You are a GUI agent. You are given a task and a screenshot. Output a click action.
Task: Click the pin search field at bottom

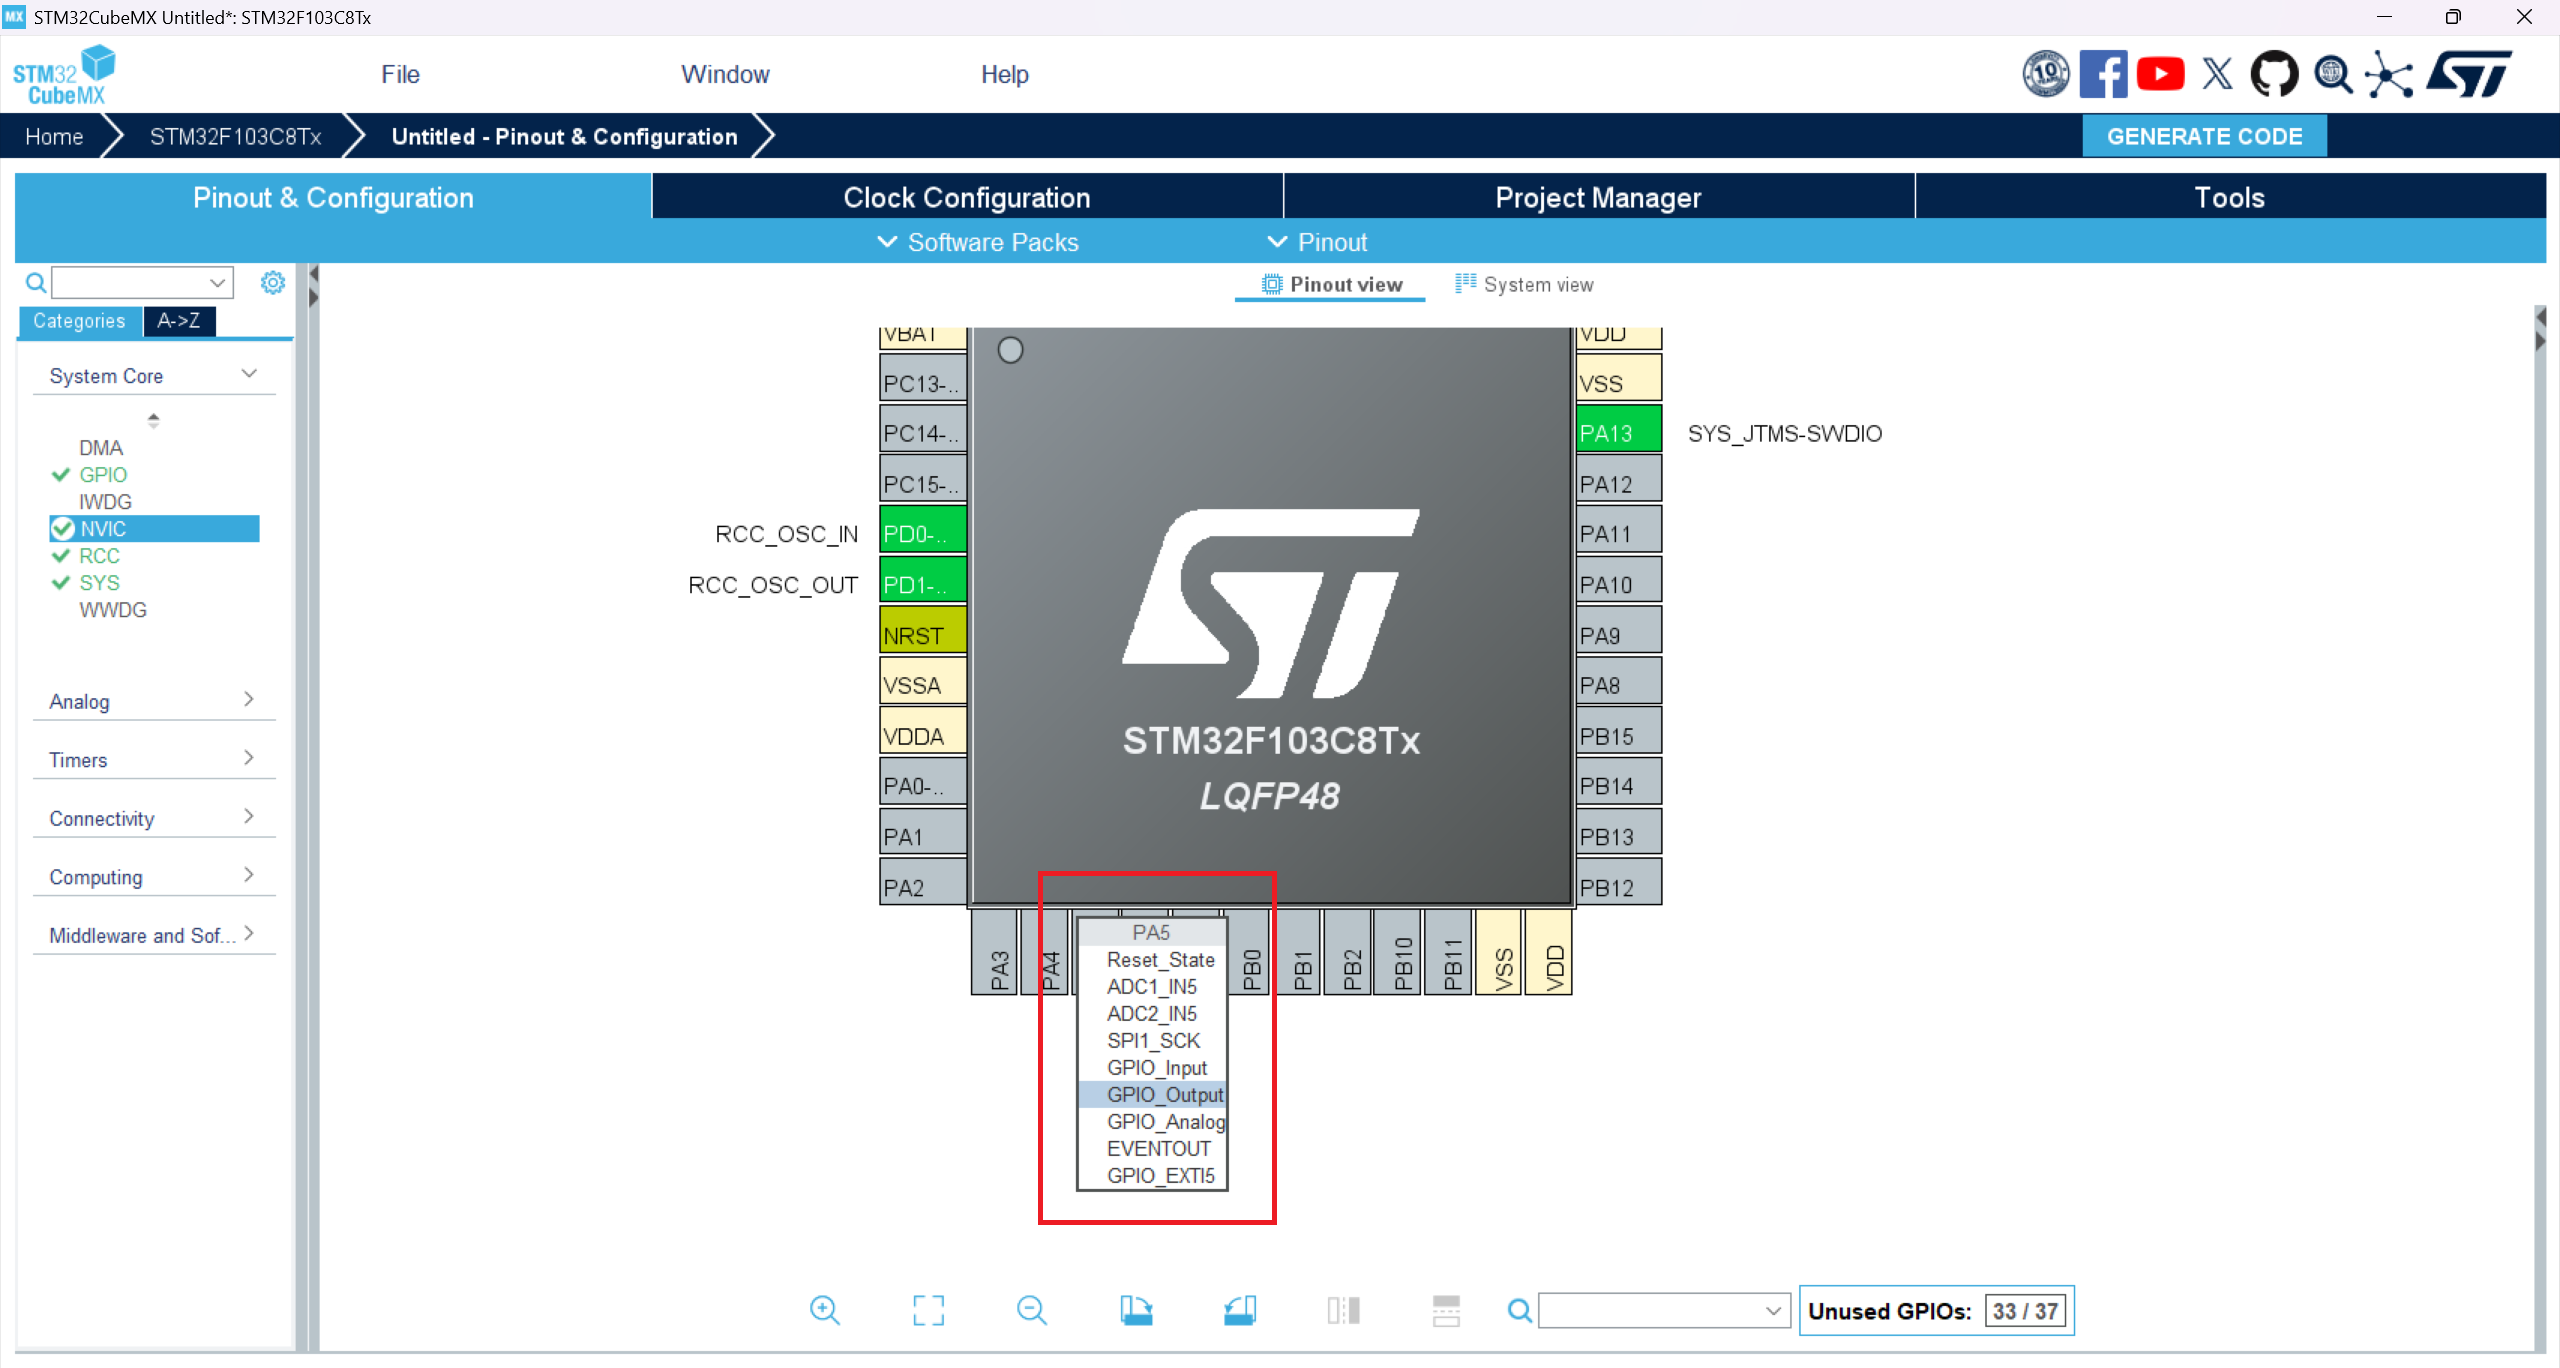click(x=1652, y=1311)
